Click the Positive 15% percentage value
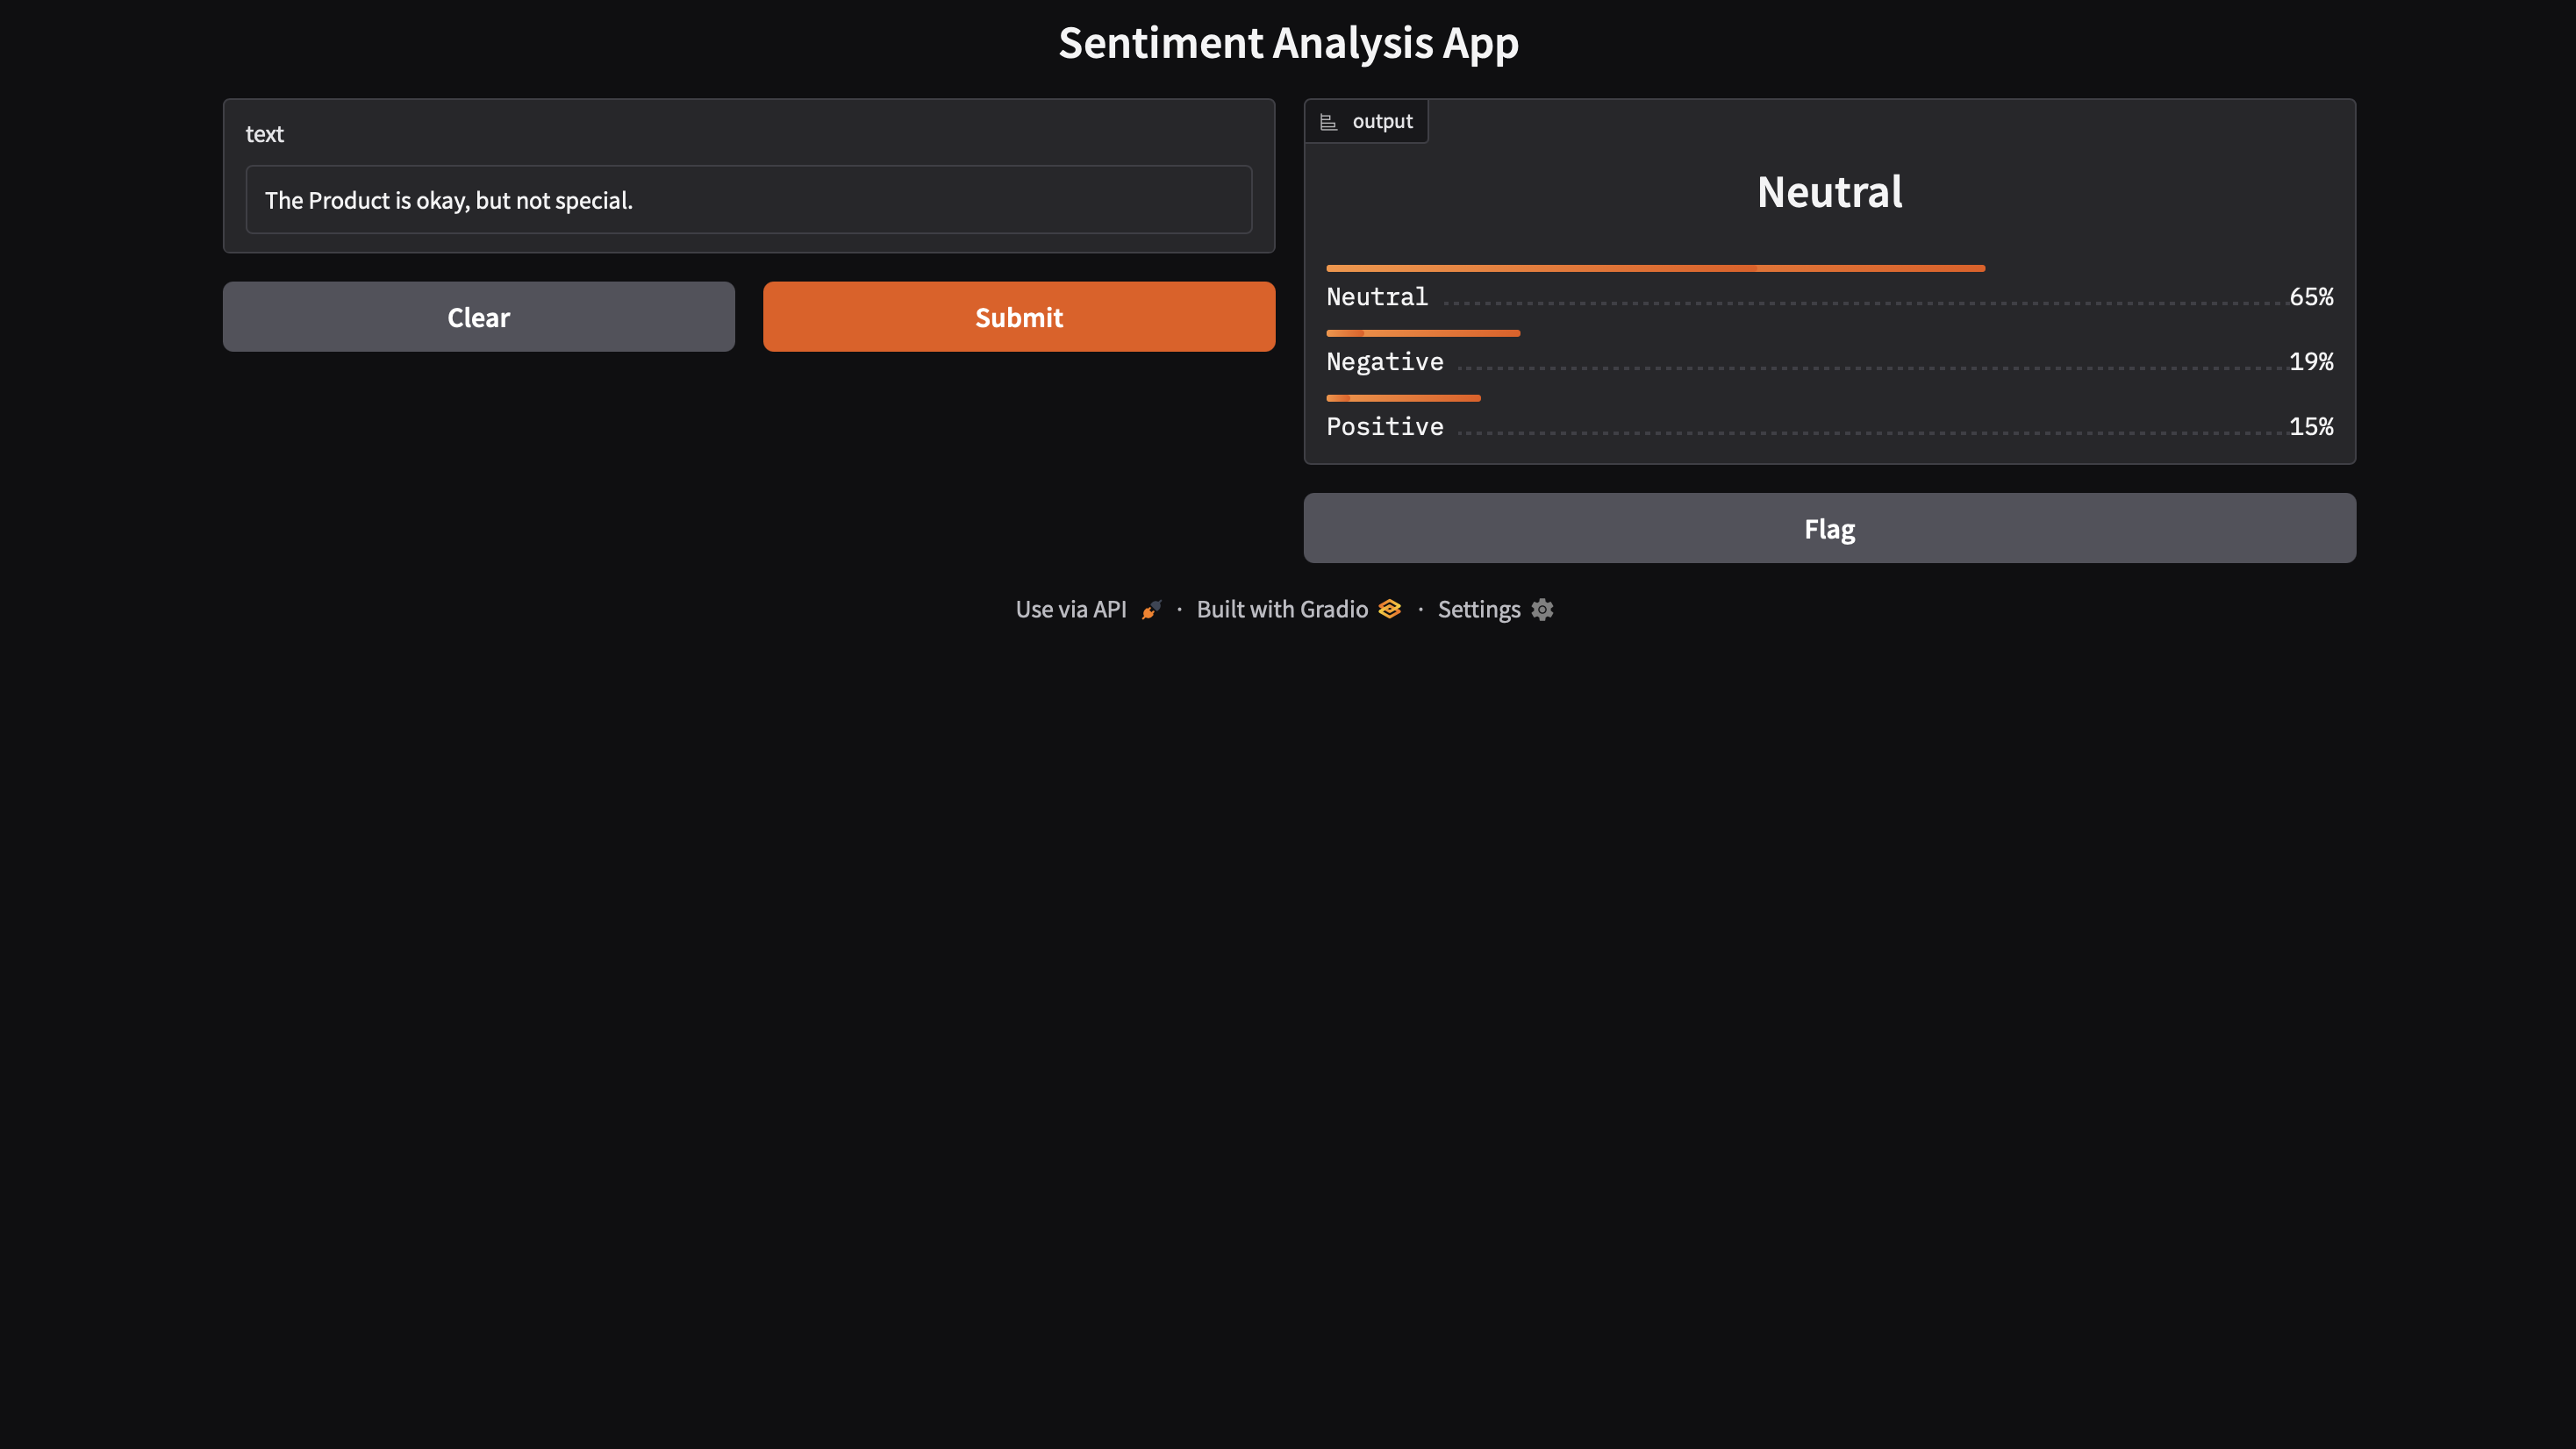This screenshot has height=1449, width=2576. tap(2310, 427)
